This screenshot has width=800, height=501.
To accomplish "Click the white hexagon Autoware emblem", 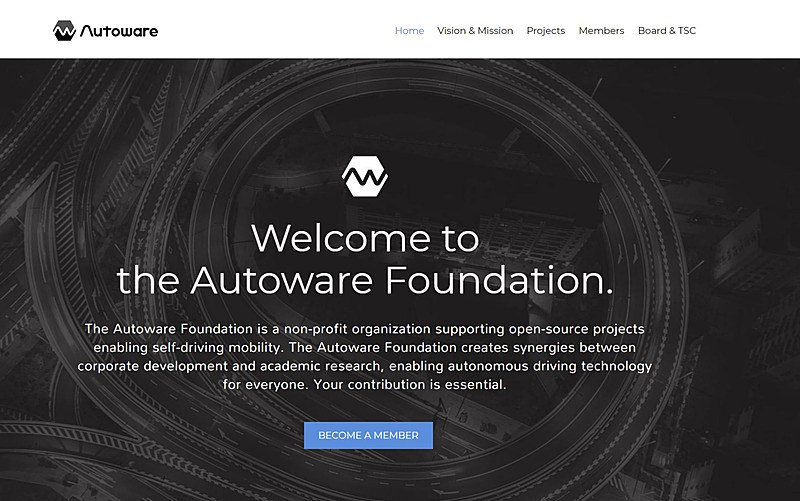I will pyautogui.click(x=365, y=177).
